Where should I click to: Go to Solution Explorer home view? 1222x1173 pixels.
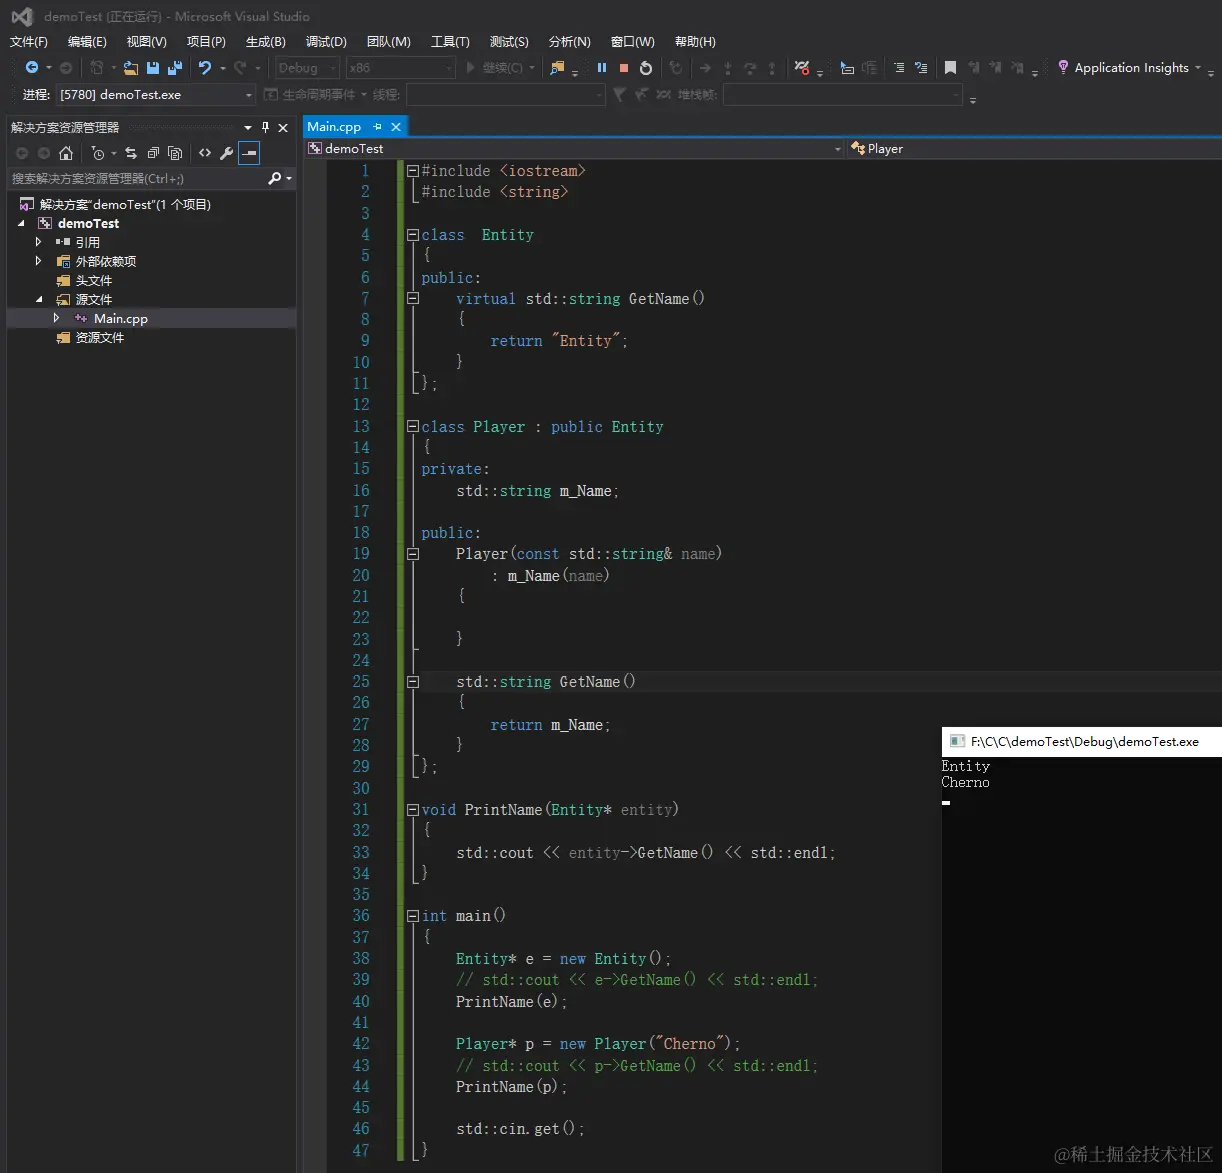coord(66,153)
